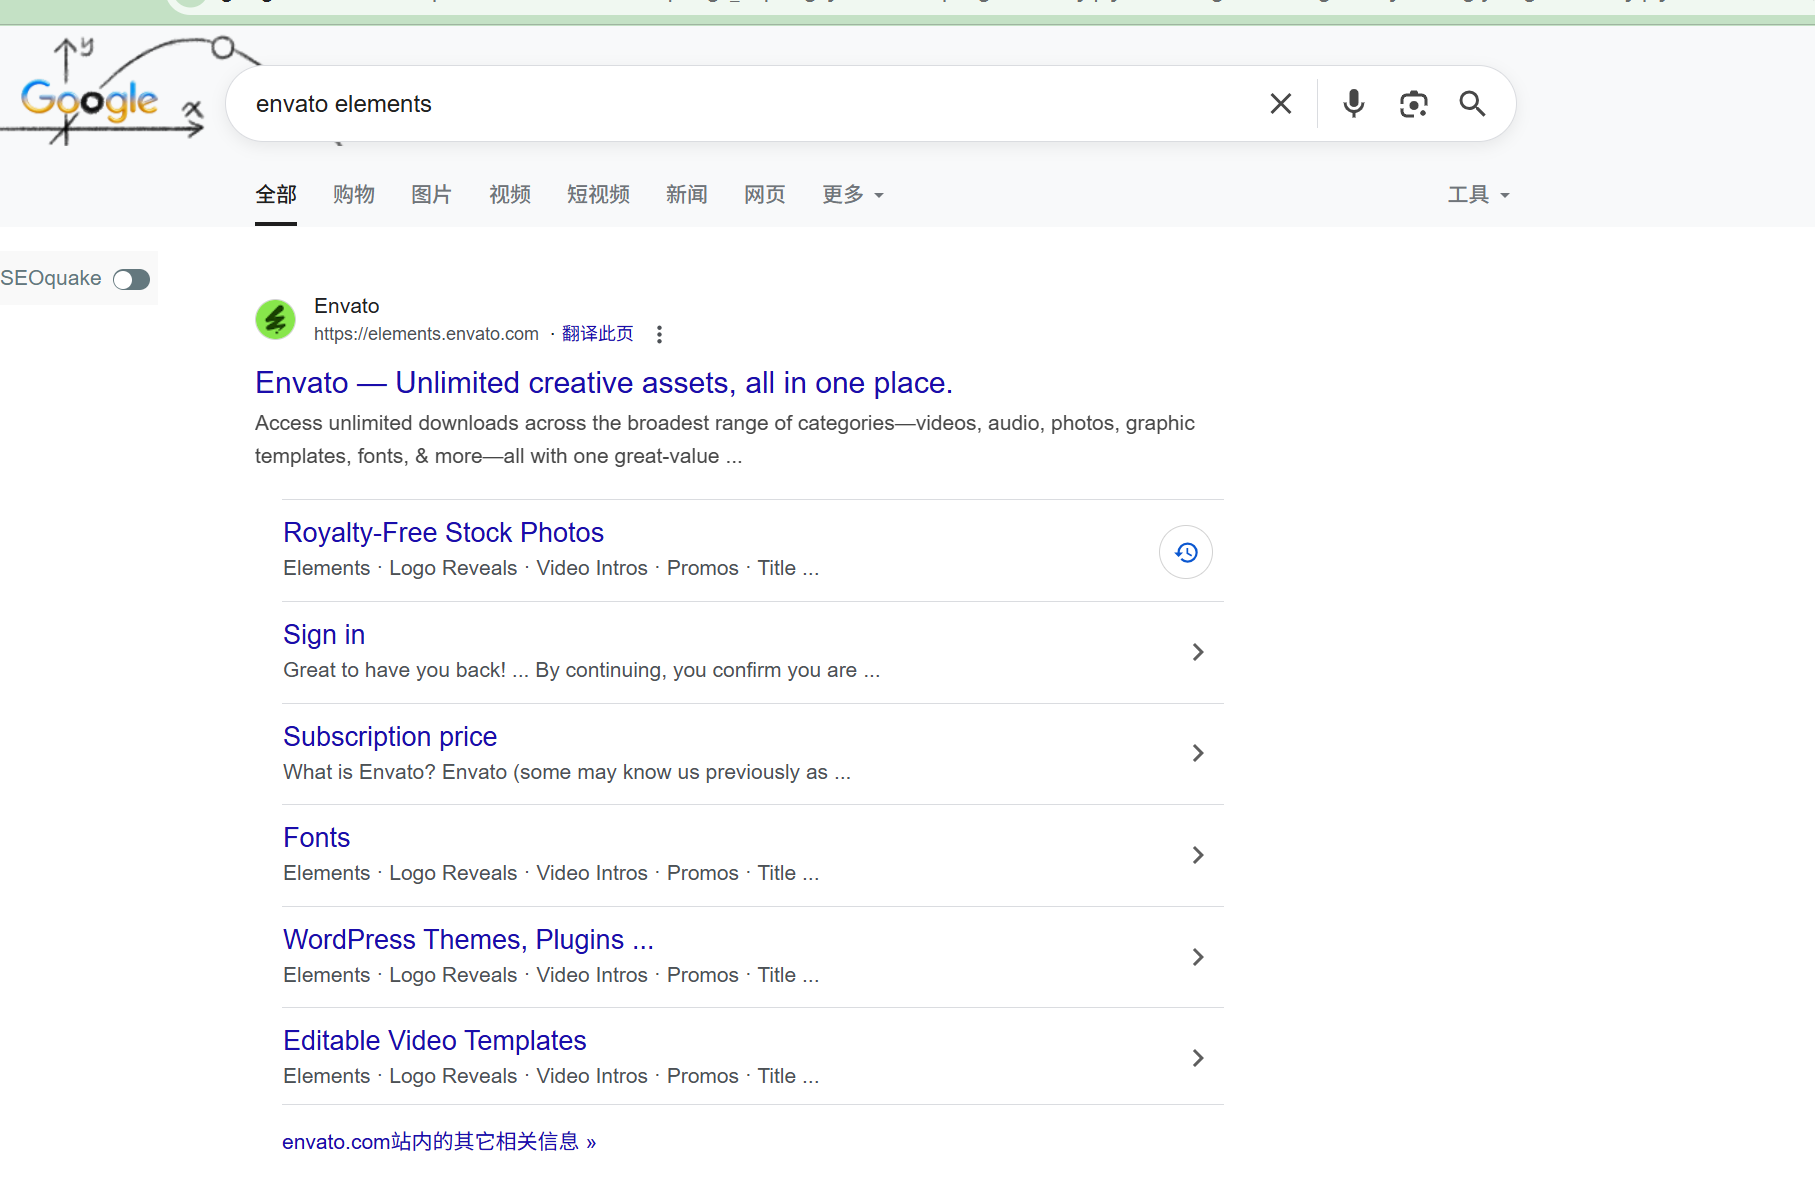Open the Royalty-Free Stock Photos link
Viewport: 1815px width, 1197px height.
pos(443,533)
